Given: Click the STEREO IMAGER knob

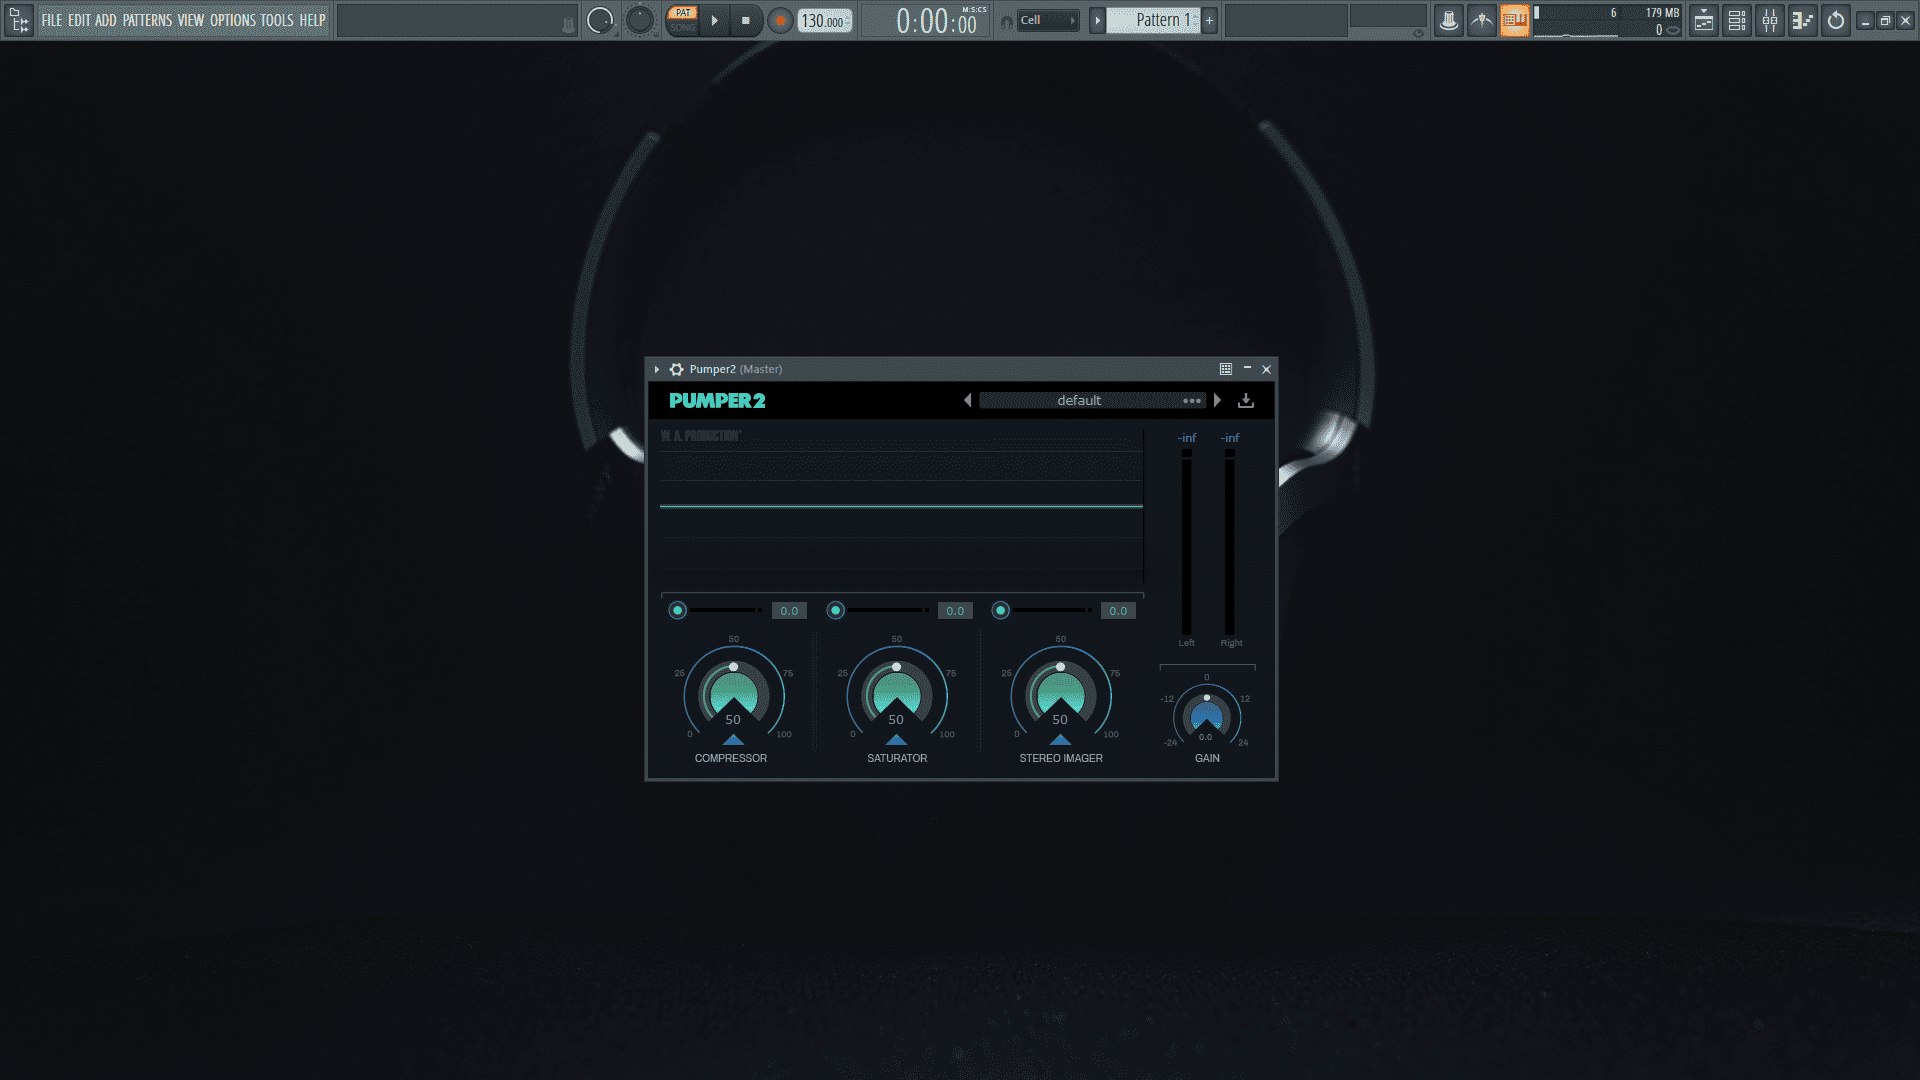Looking at the screenshot, I should (1060, 695).
